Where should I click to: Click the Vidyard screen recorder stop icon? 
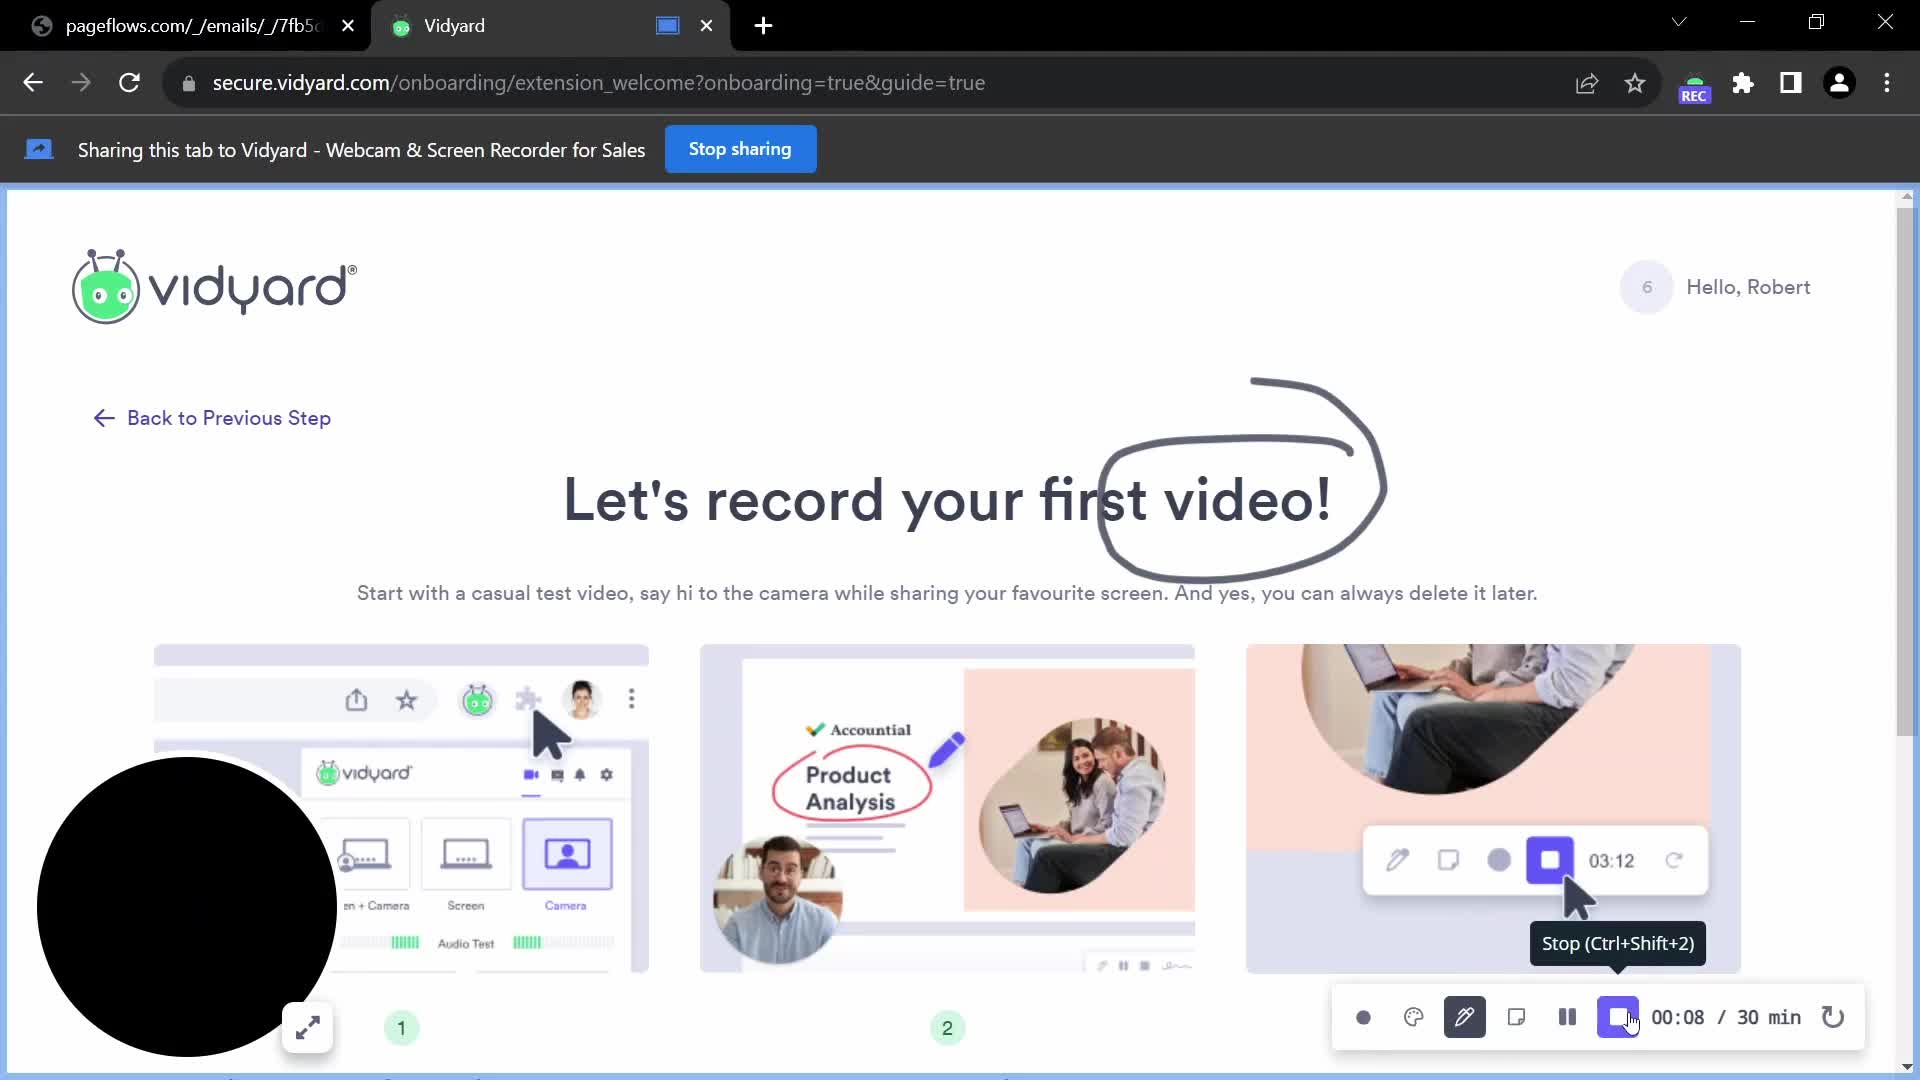point(1619,1017)
